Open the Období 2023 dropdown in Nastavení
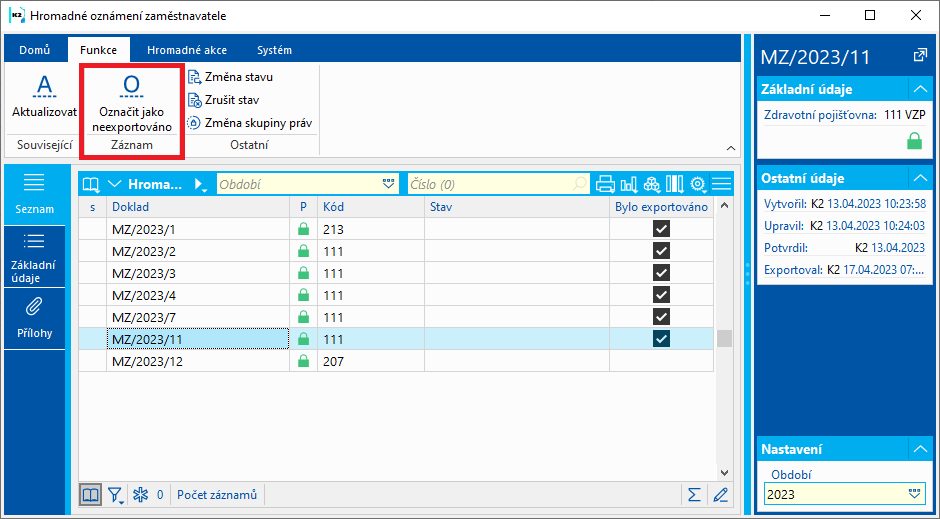940x519 pixels. coord(914,494)
